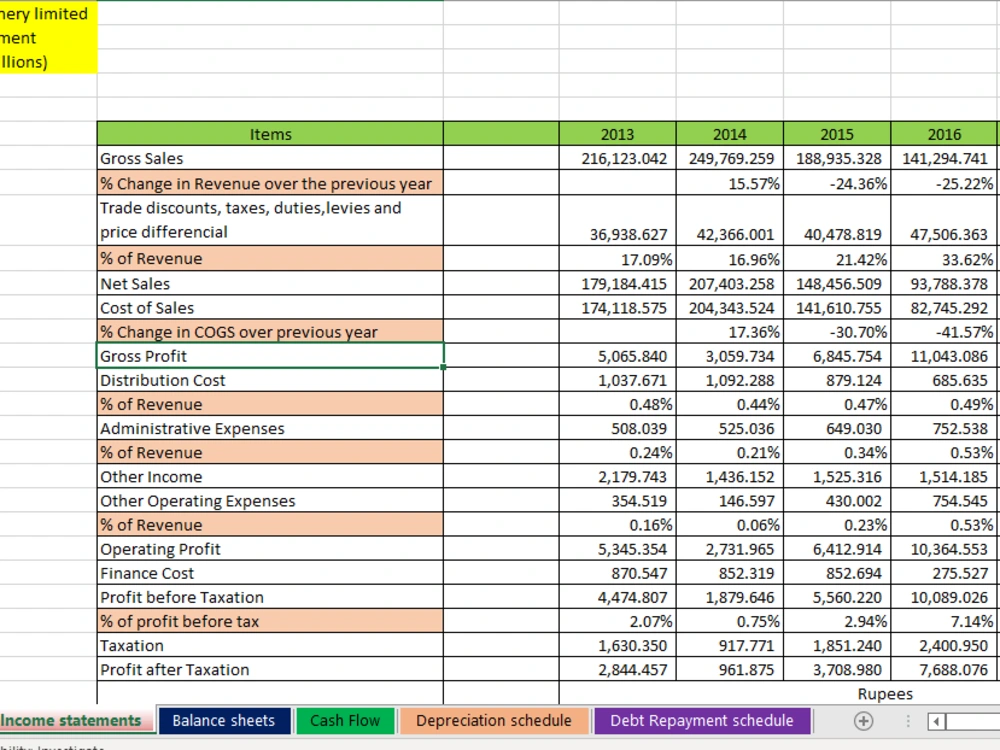Click the Distribution Cost value 1,092.288

(x=730, y=380)
